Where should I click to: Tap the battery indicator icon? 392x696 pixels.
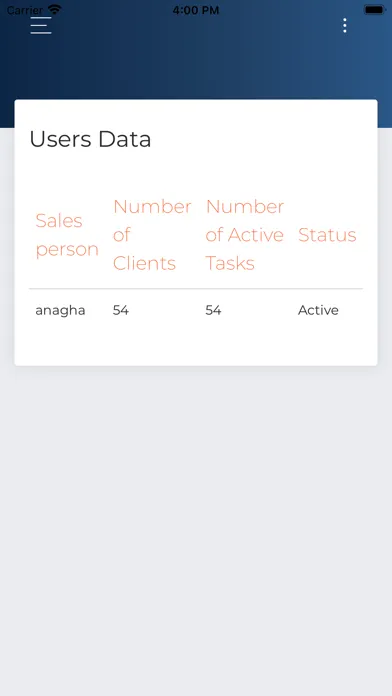374,9
